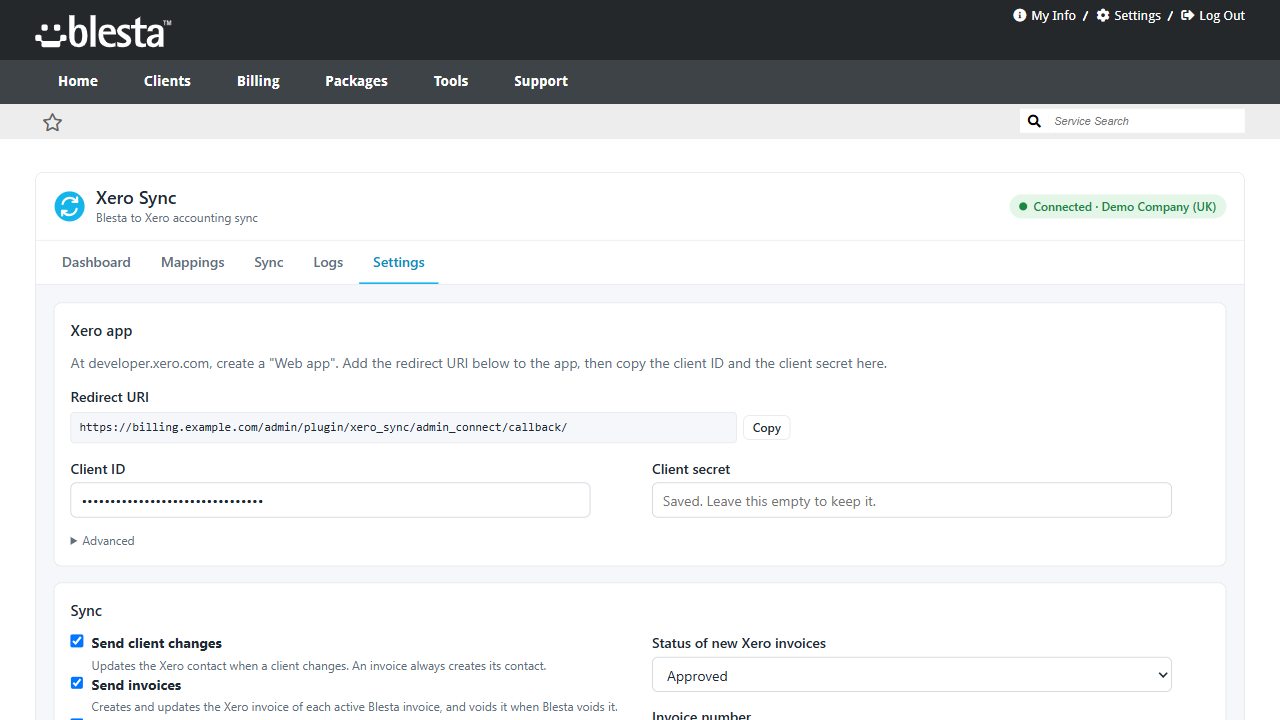This screenshot has height=720, width=1280.
Task: Open Status of new Xero invoices dropdown
Action: click(x=912, y=675)
